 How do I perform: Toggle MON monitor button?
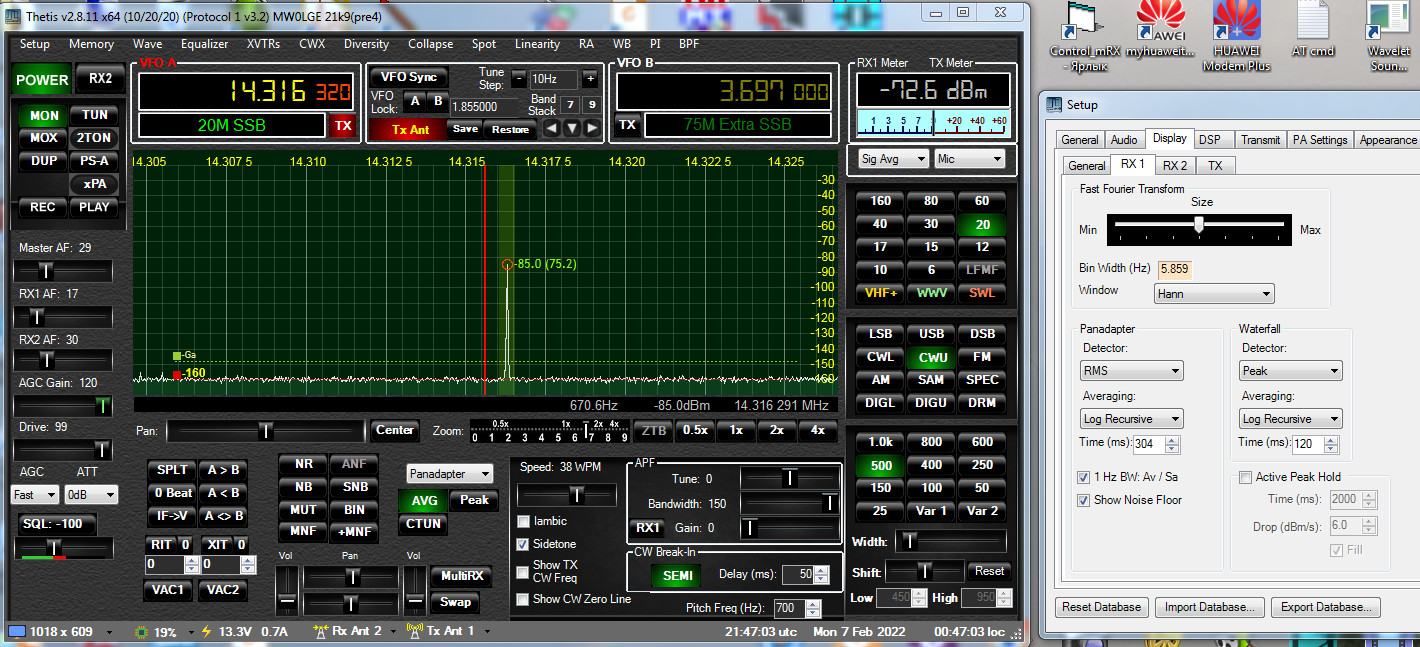pyautogui.click(x=43, y=116)
